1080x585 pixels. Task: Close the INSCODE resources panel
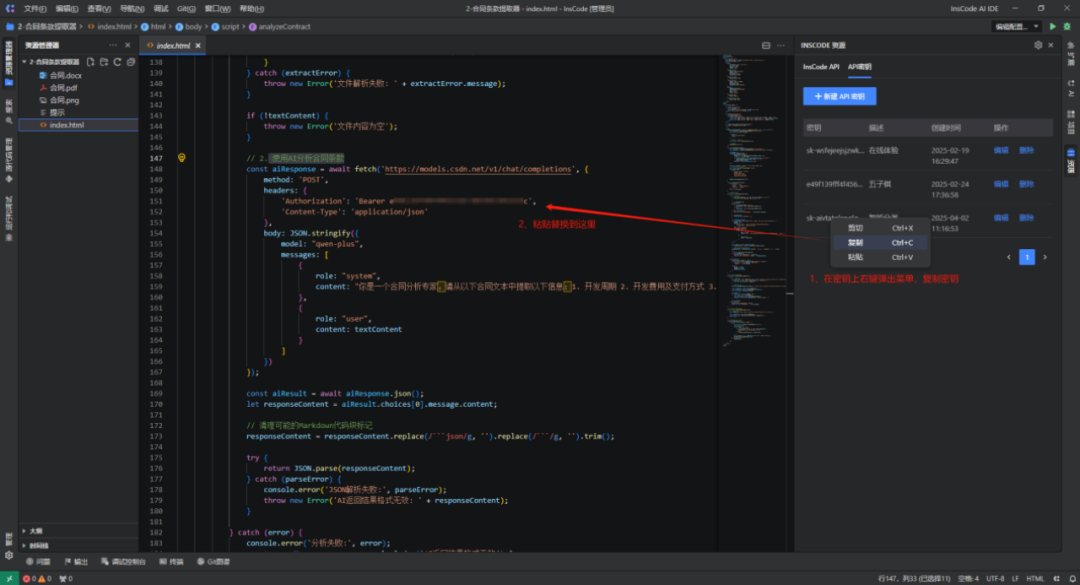tap(1051, 45)
